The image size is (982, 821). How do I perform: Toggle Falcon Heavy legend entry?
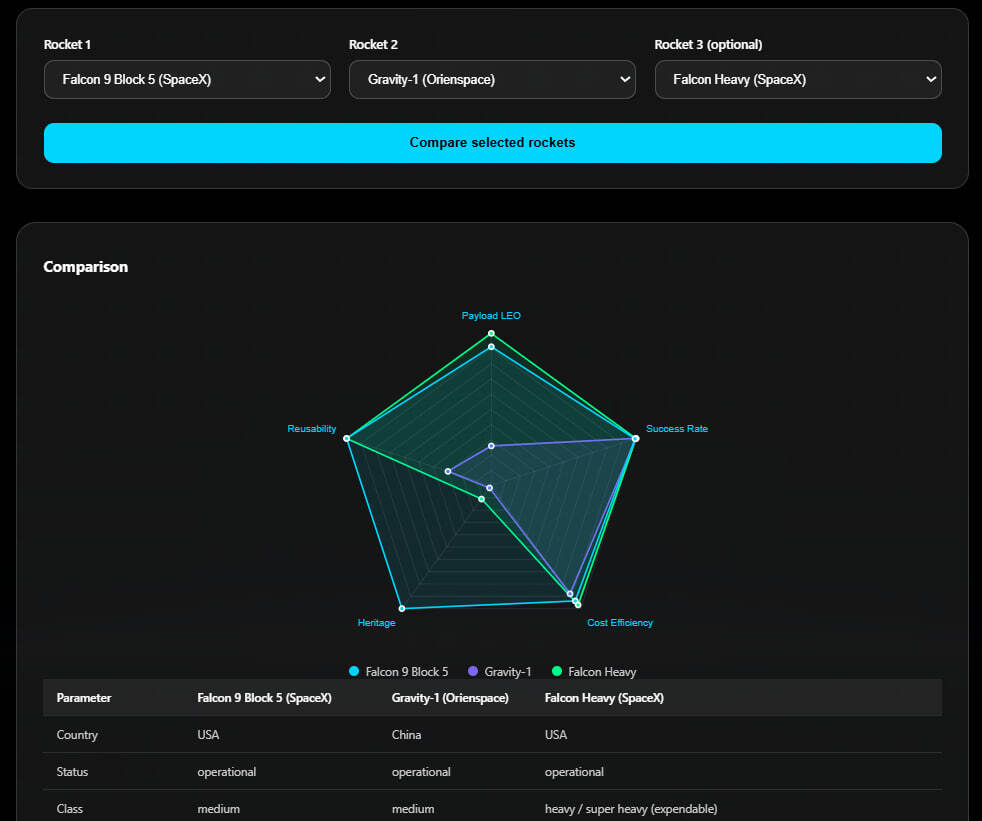(x=594, y=671)
